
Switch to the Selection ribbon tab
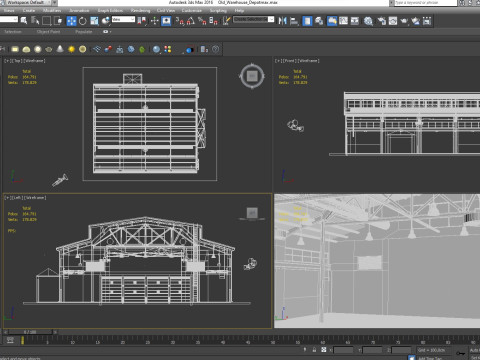pos(13,32)
